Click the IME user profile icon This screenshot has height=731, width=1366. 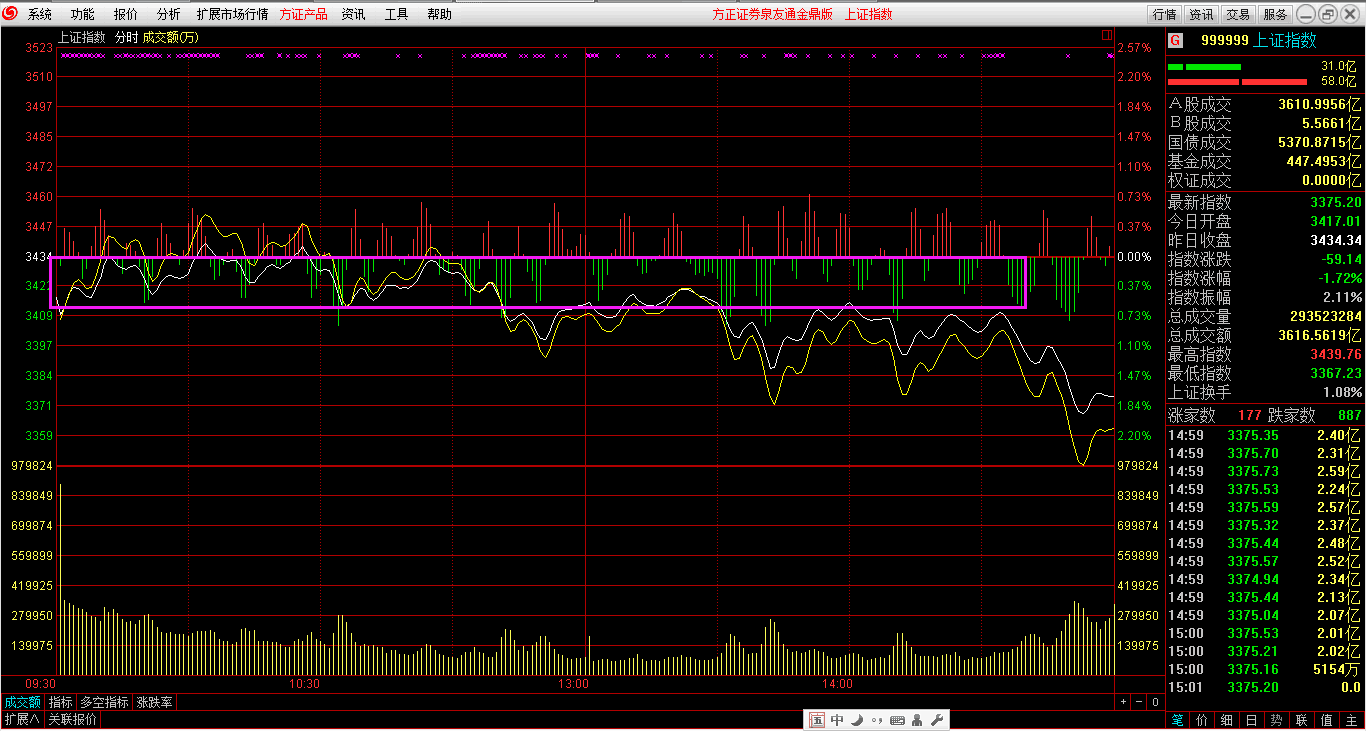[x=917, y=720]
